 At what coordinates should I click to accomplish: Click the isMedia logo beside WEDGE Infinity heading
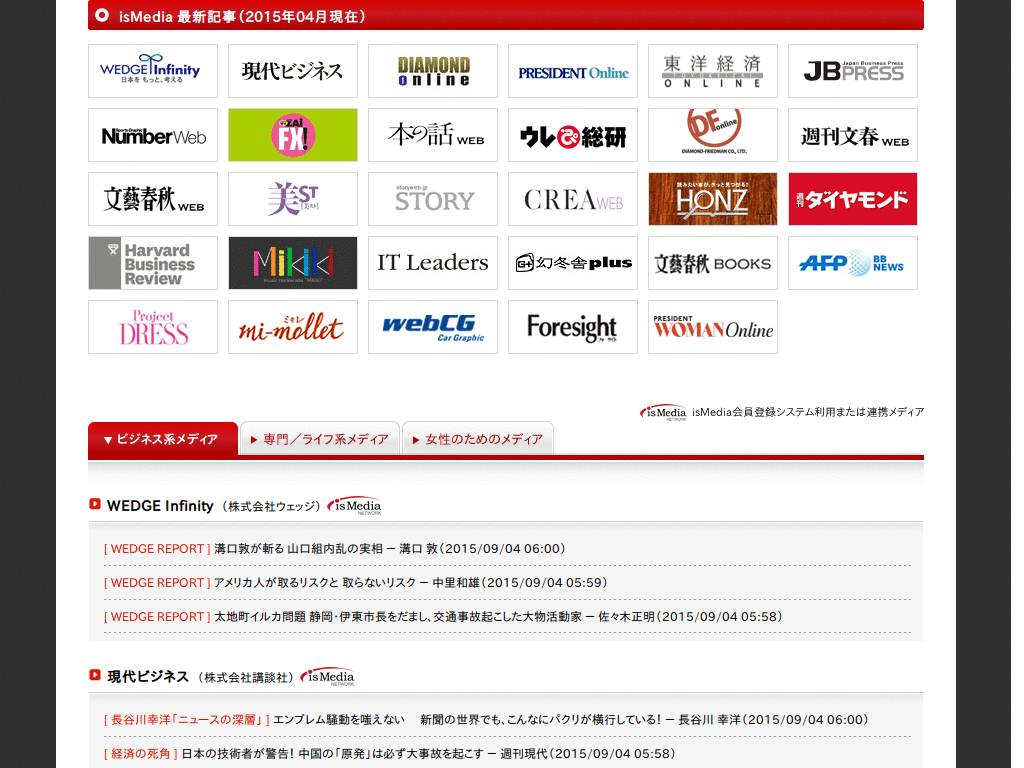[354, 505]
